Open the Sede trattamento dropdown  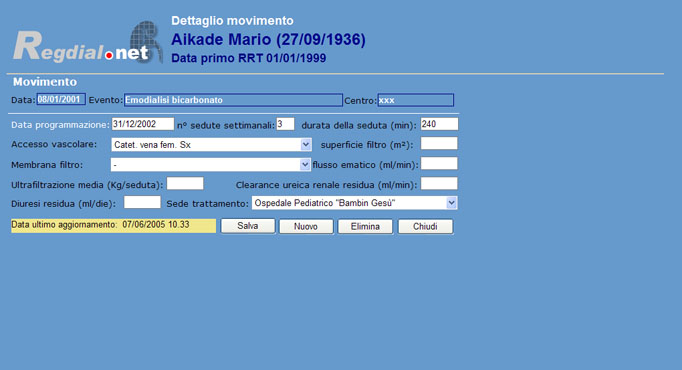pos(354,203)
